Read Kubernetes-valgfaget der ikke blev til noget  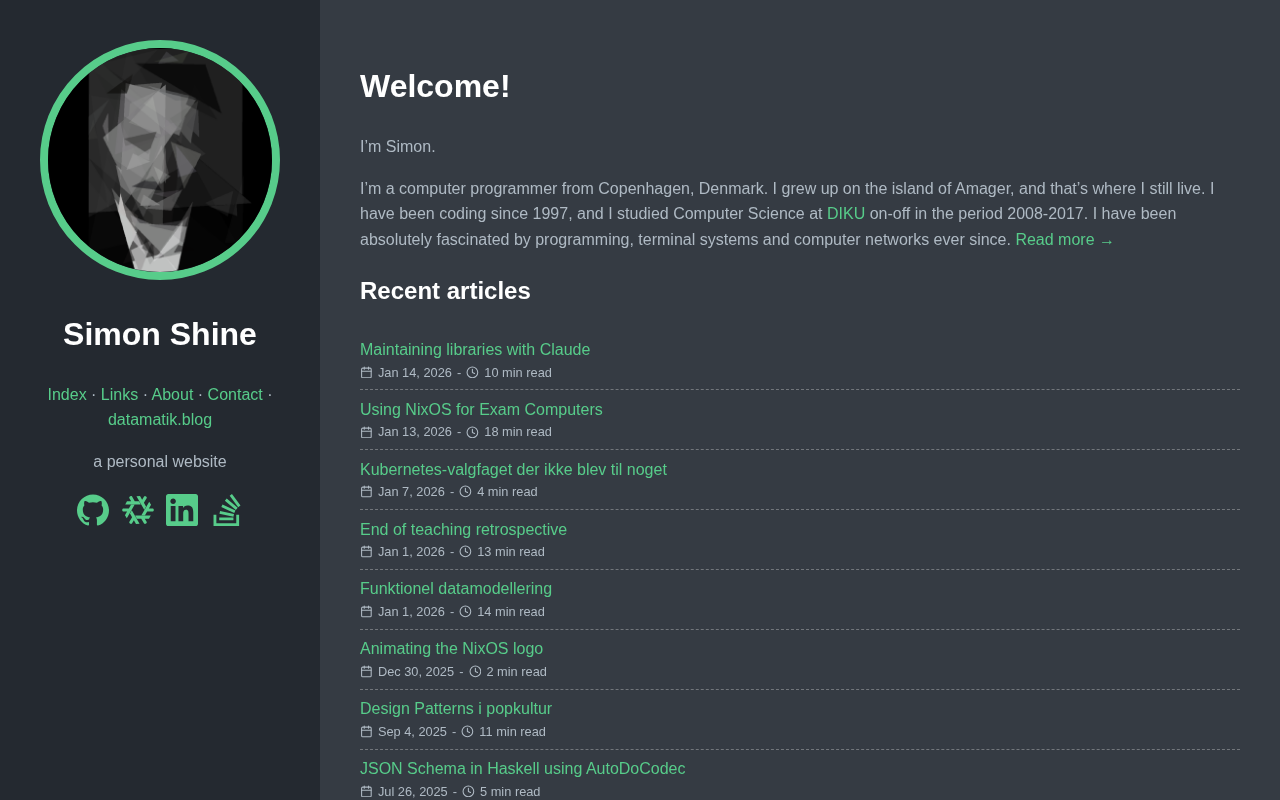coord(513,469)
